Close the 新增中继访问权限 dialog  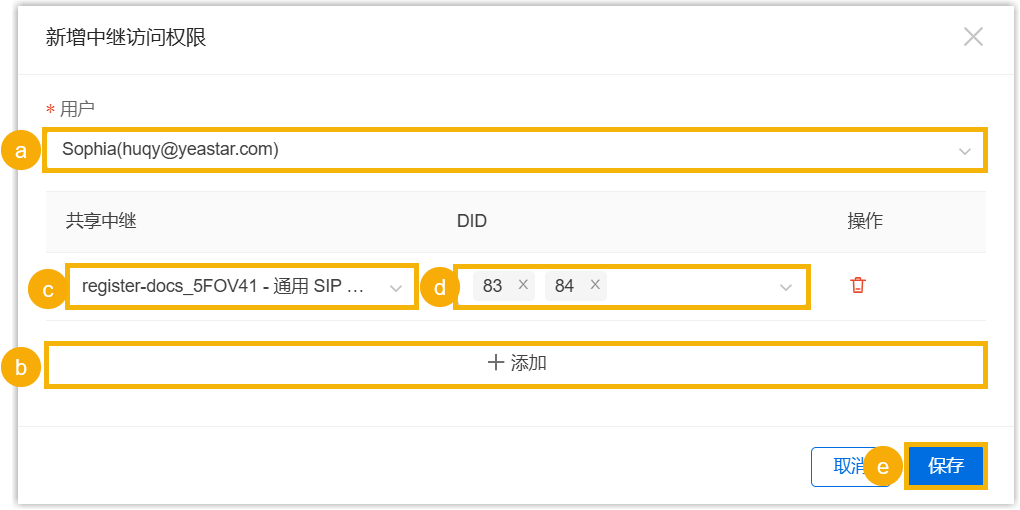click(973, 38)
